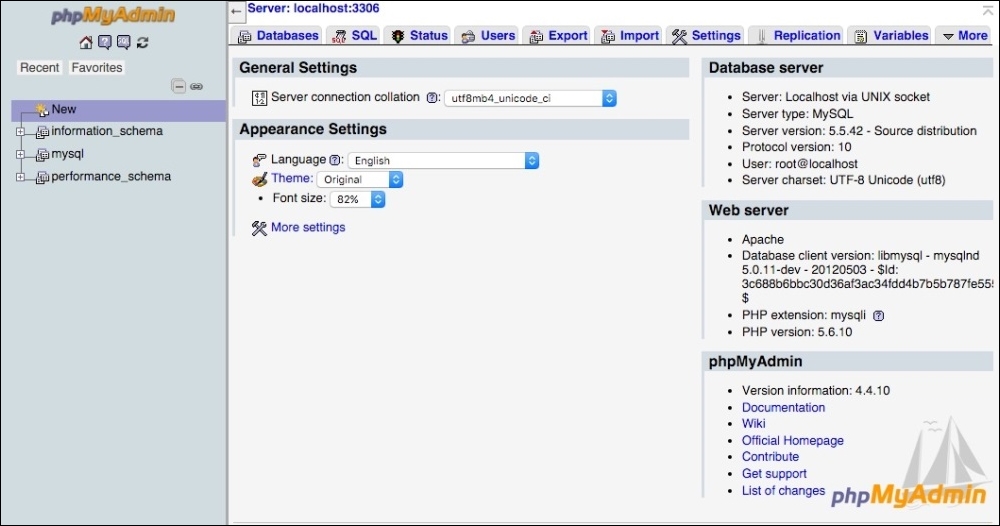The image size is (1000, 526).
Task: Click the 'Server type: MySQL' text
Action: click(797, 114)
